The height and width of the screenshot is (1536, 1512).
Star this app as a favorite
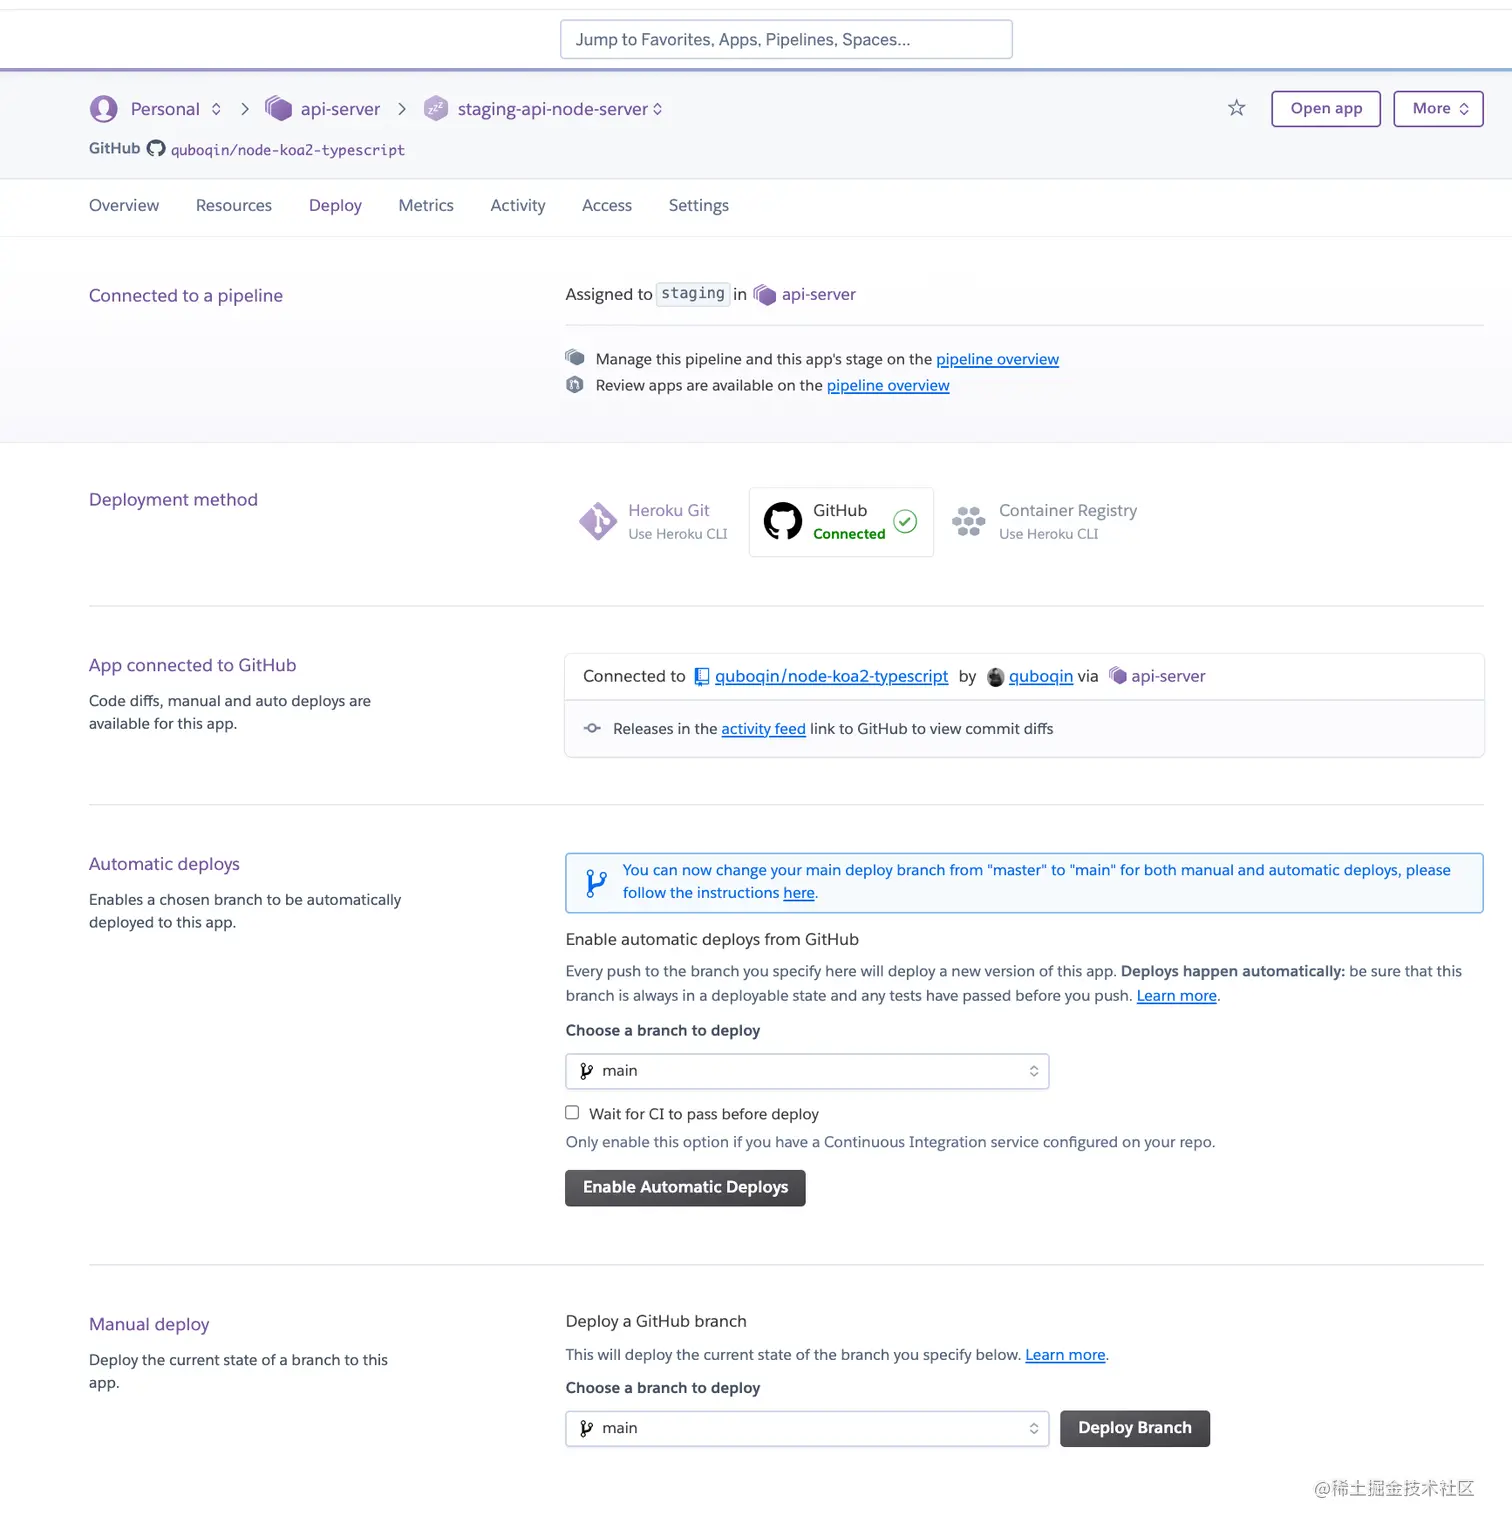(x=1236, y=108)
